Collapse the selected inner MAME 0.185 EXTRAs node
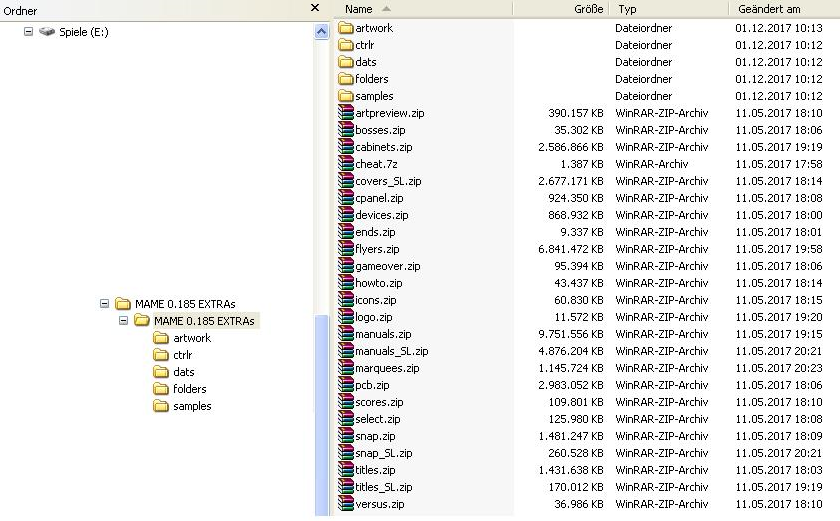 [123, 321]
